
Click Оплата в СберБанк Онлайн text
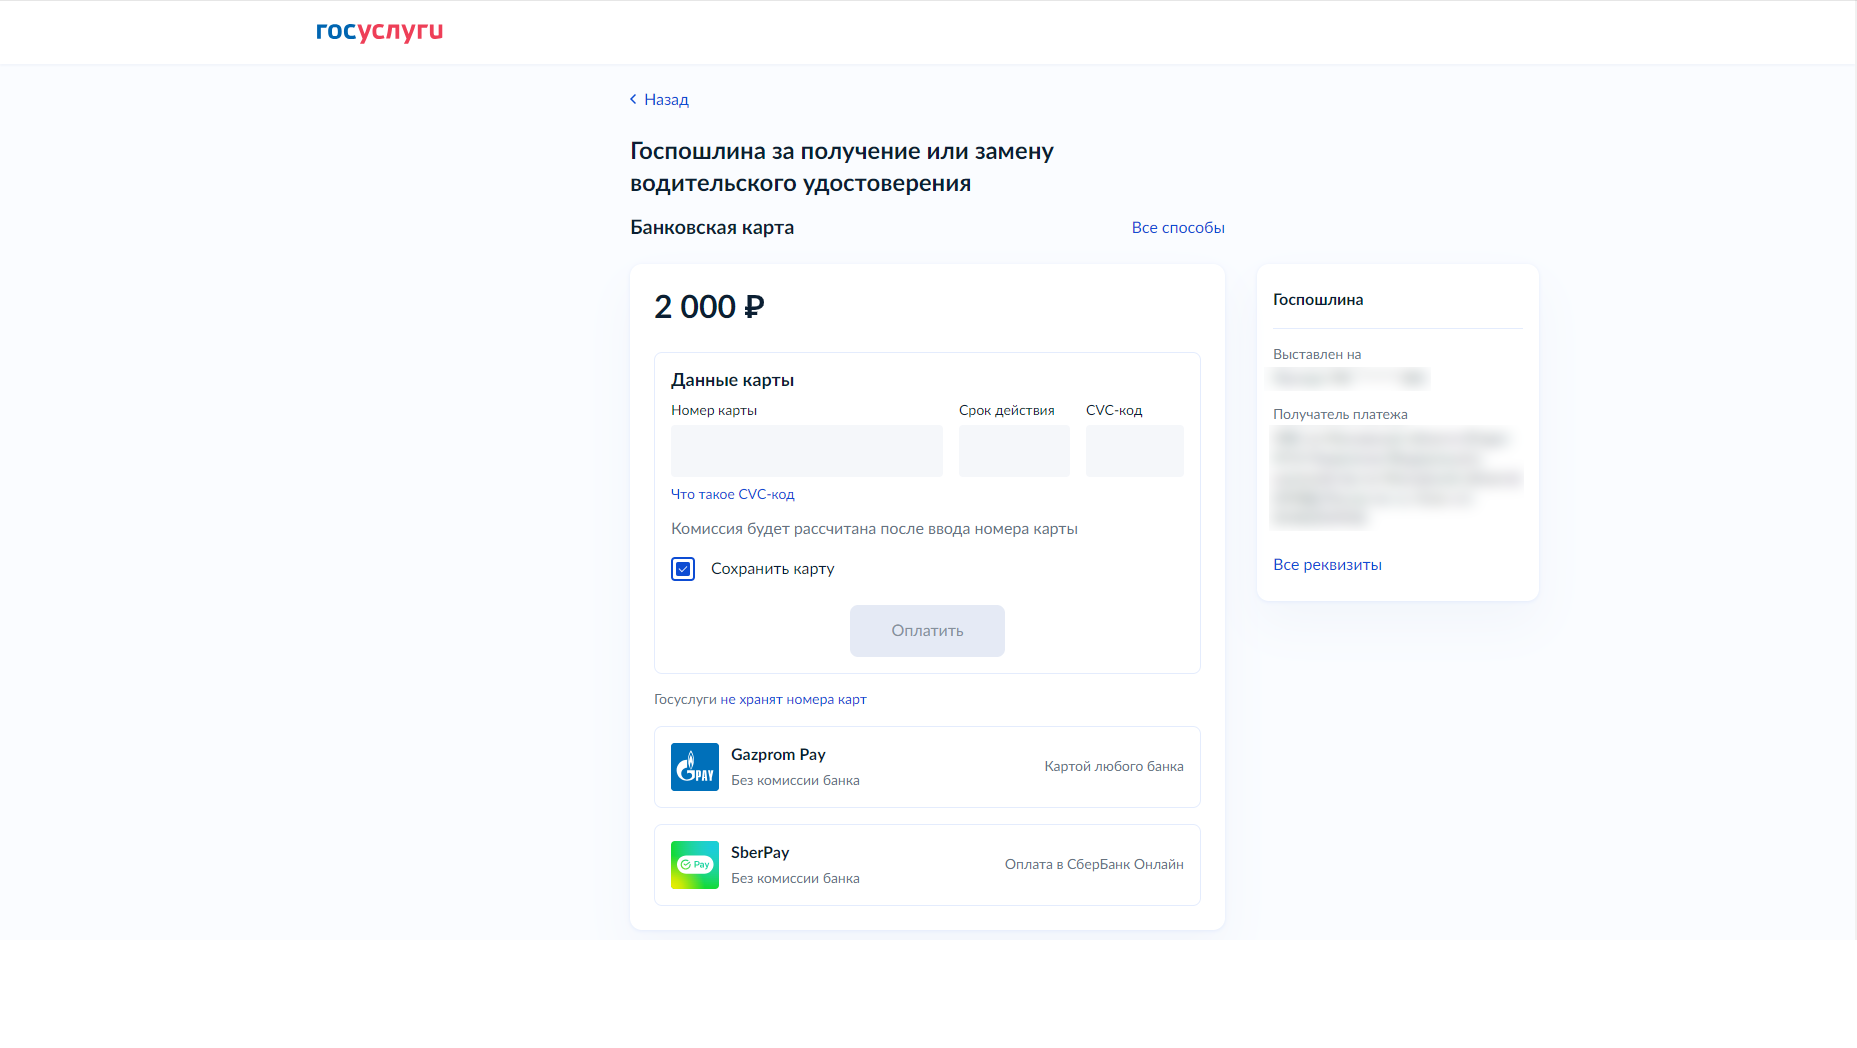point(1094,864)
